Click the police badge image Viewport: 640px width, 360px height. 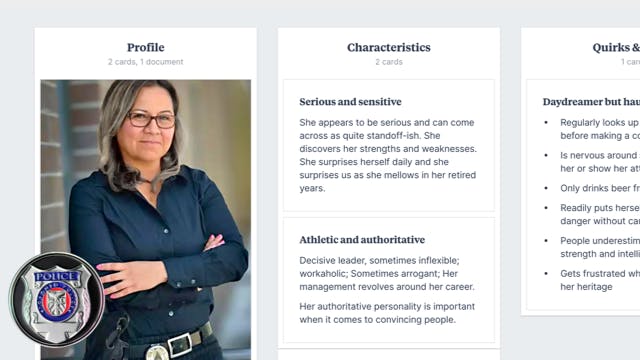tap(57, 300)
